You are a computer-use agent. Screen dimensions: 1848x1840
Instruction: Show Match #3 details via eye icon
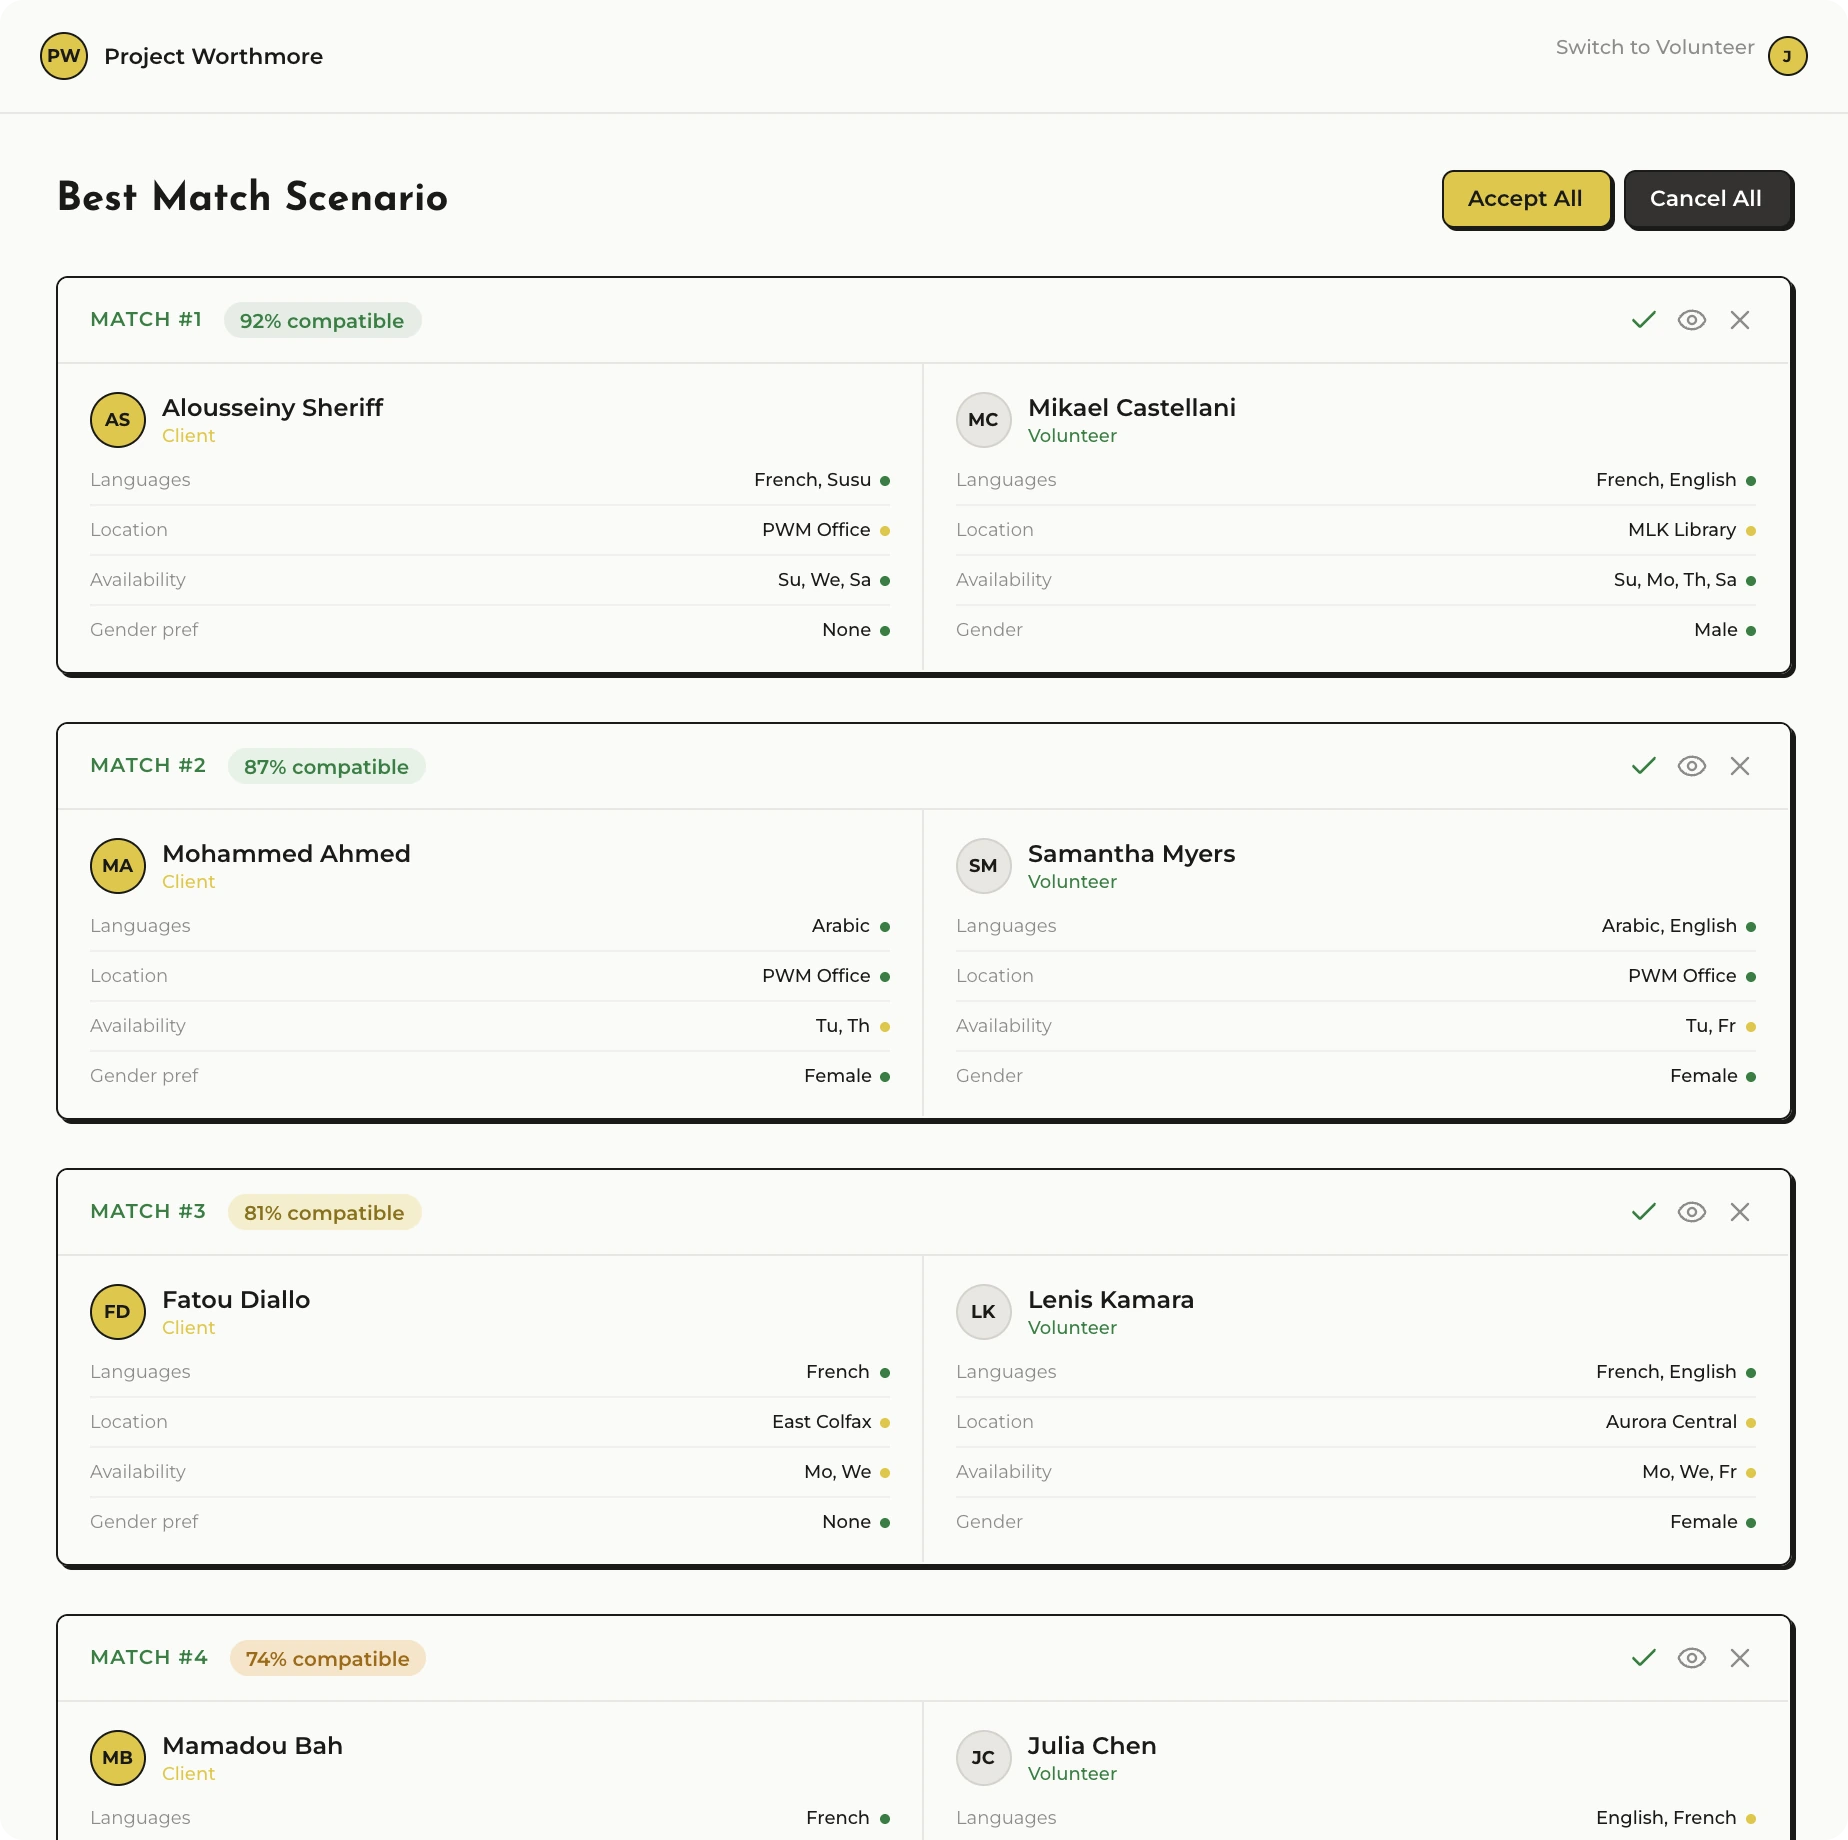pos(1691,1212)
